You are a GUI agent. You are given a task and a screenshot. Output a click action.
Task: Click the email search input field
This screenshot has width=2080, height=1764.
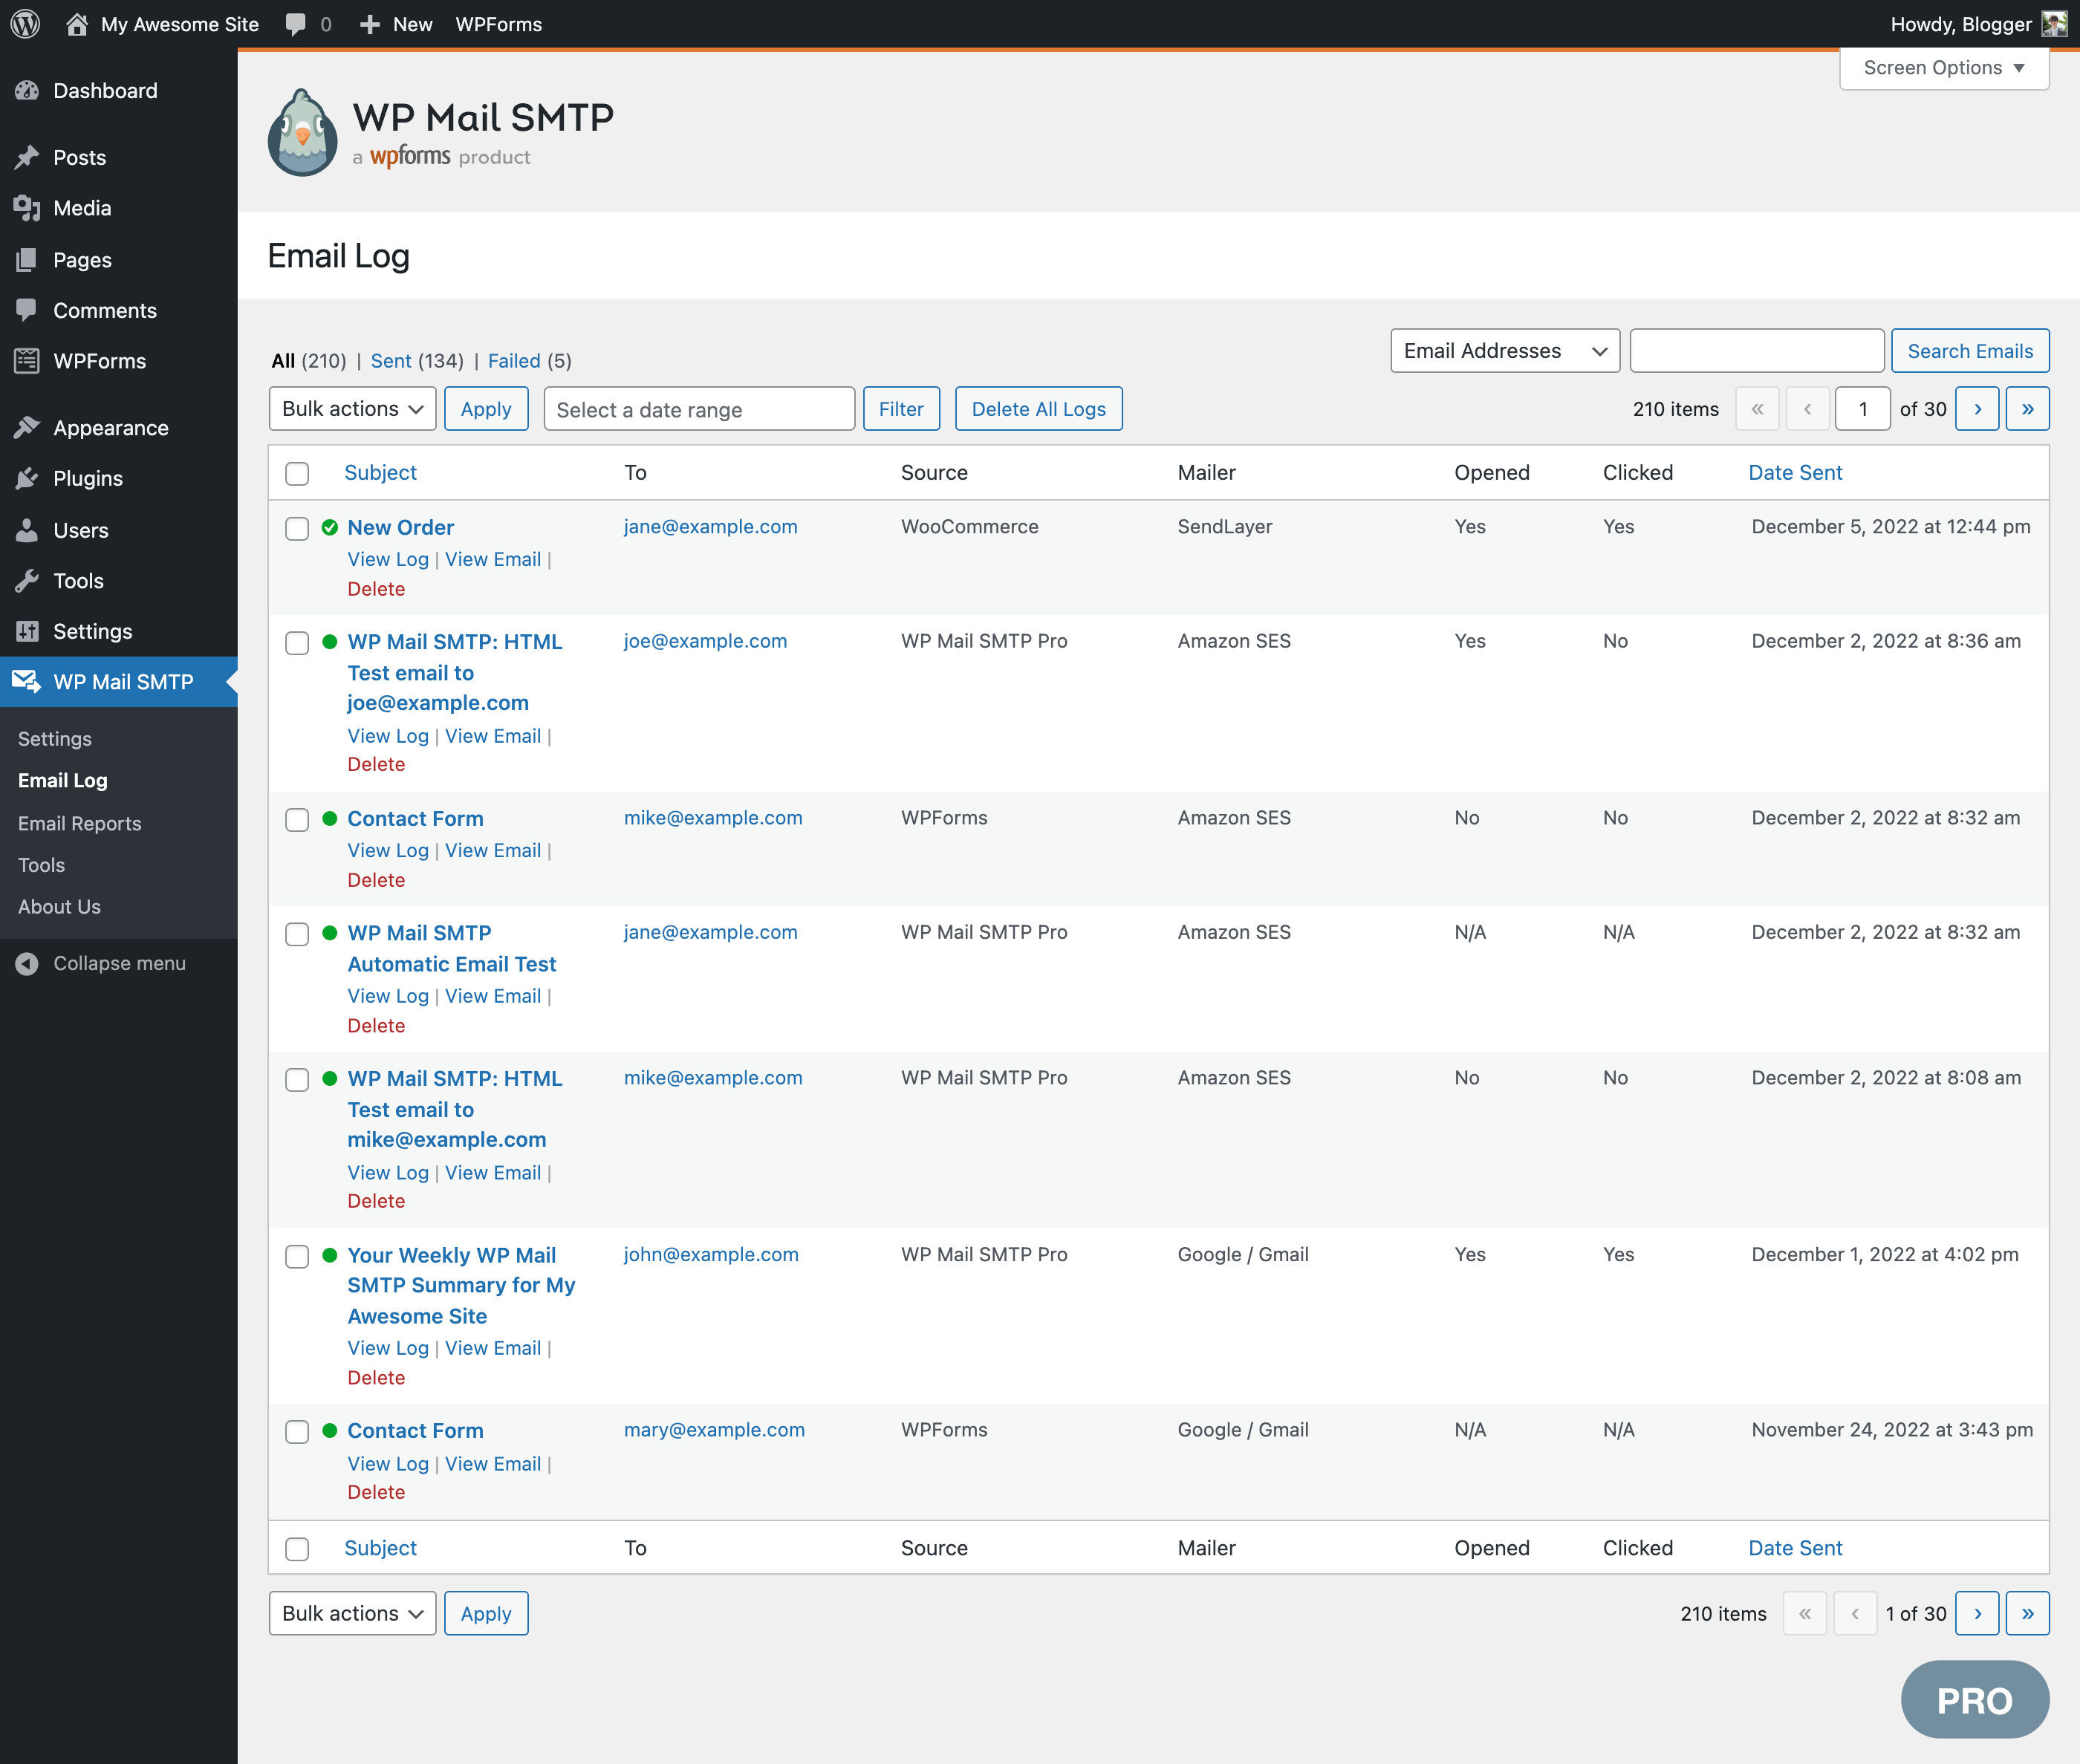tap(1755, 348)
